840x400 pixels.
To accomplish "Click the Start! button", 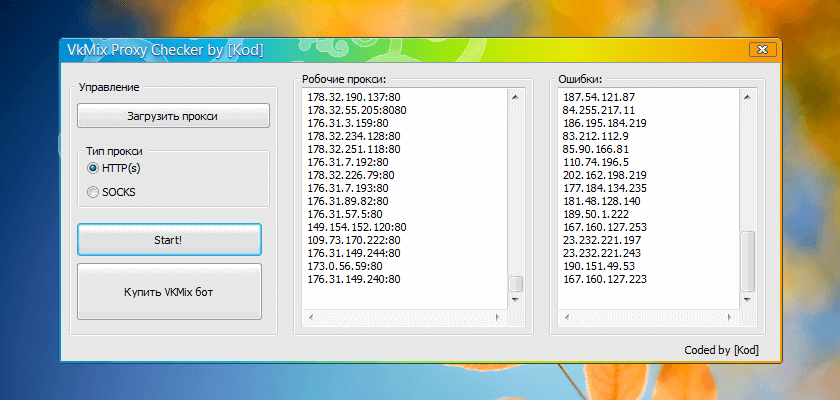I will click(x=169, y=239).
